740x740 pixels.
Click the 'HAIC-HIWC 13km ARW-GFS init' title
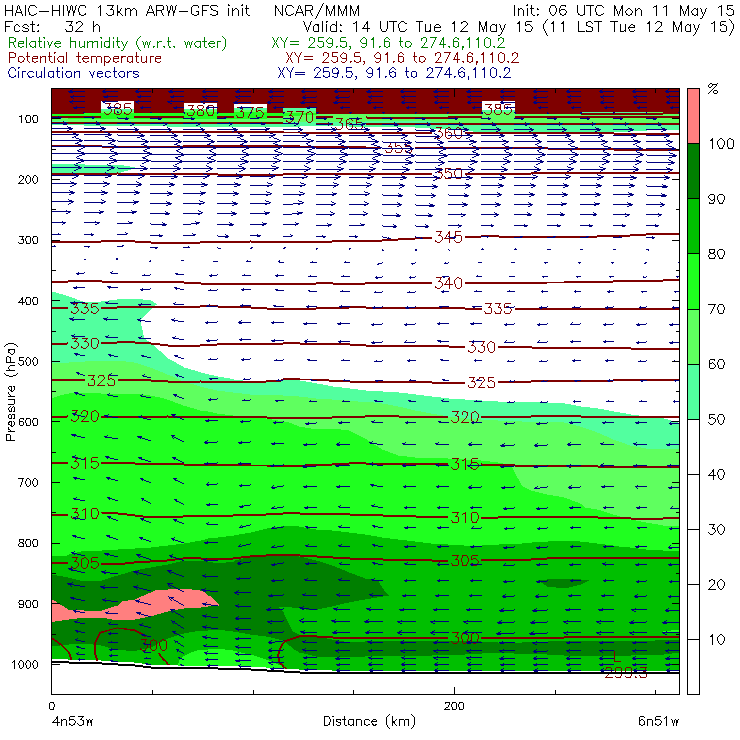tap(127, 11)
